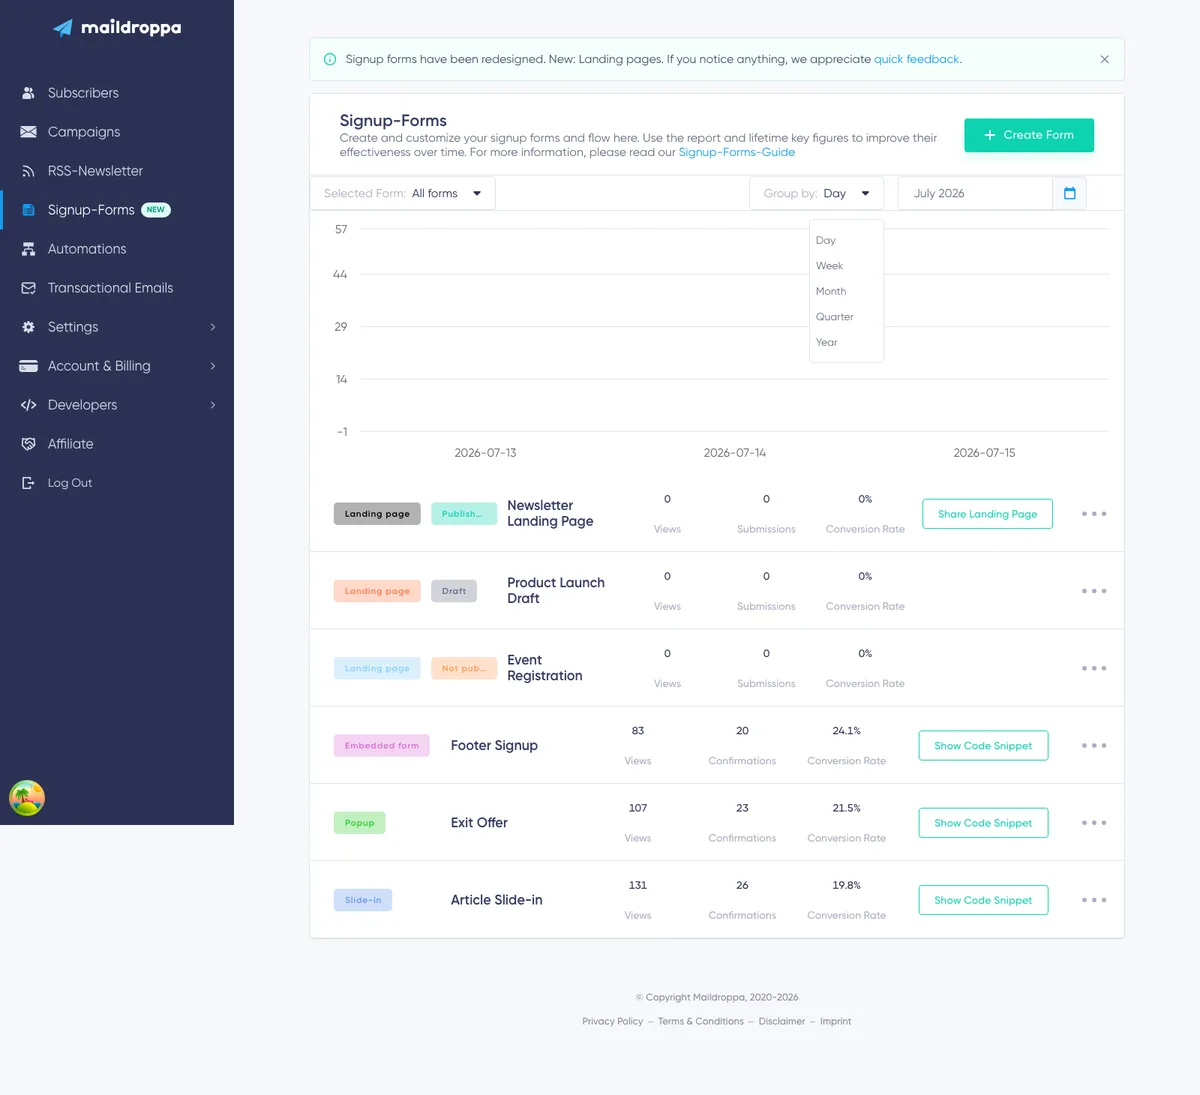
Task: Open the Terms & Conditions footer link
Action: click(701, 1021)
